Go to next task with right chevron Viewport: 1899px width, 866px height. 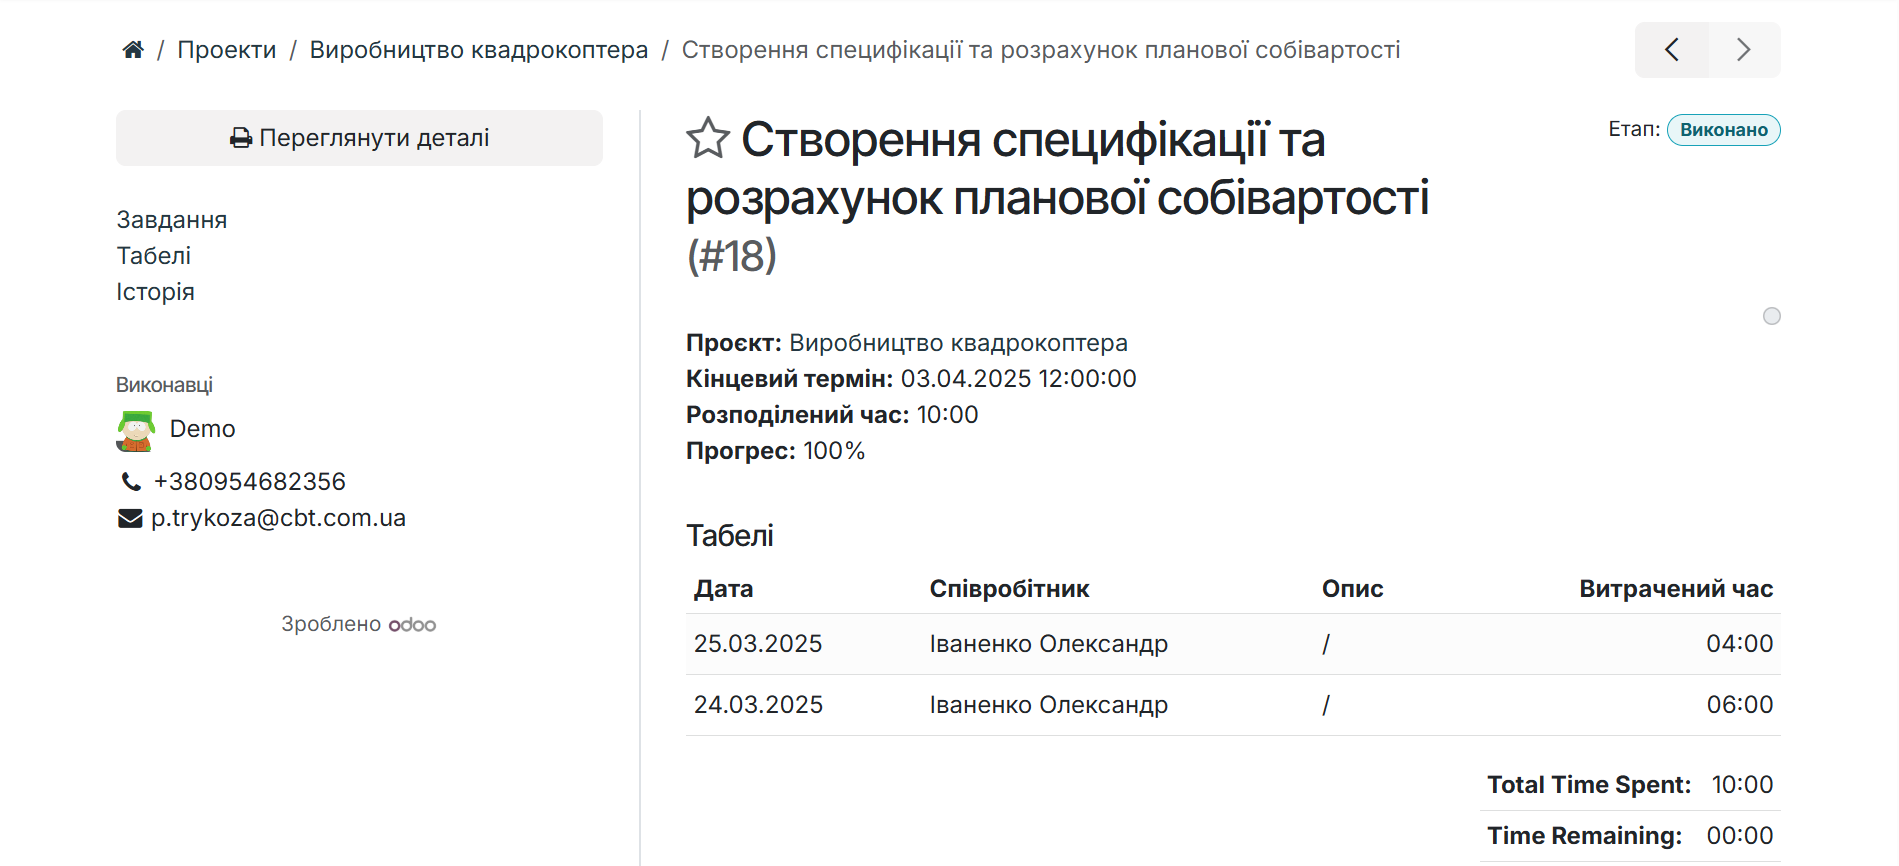(1744, 50)
